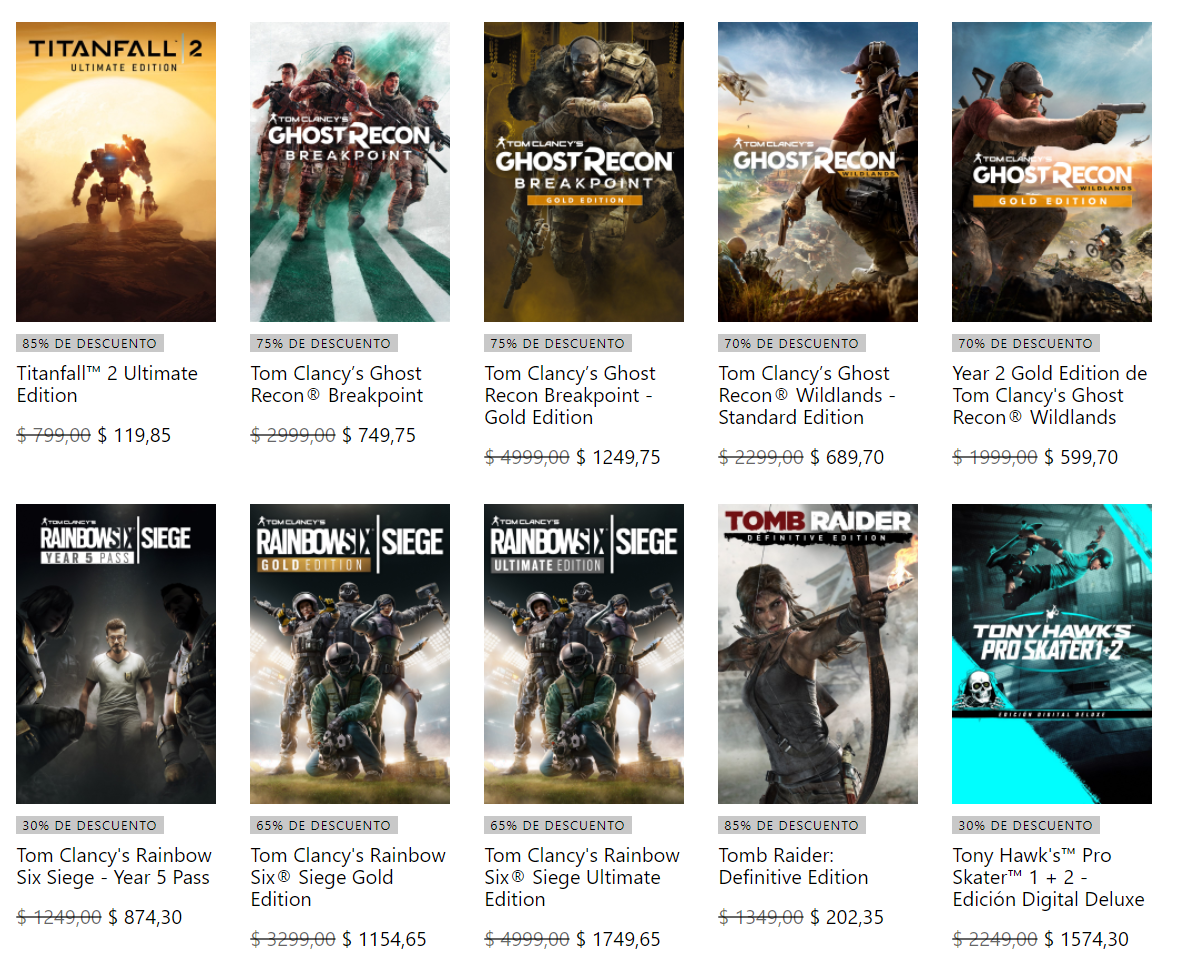Click Year 2 Gold Edition de Ghost Recon title

pyautogui.click(x=1049, y=395)
